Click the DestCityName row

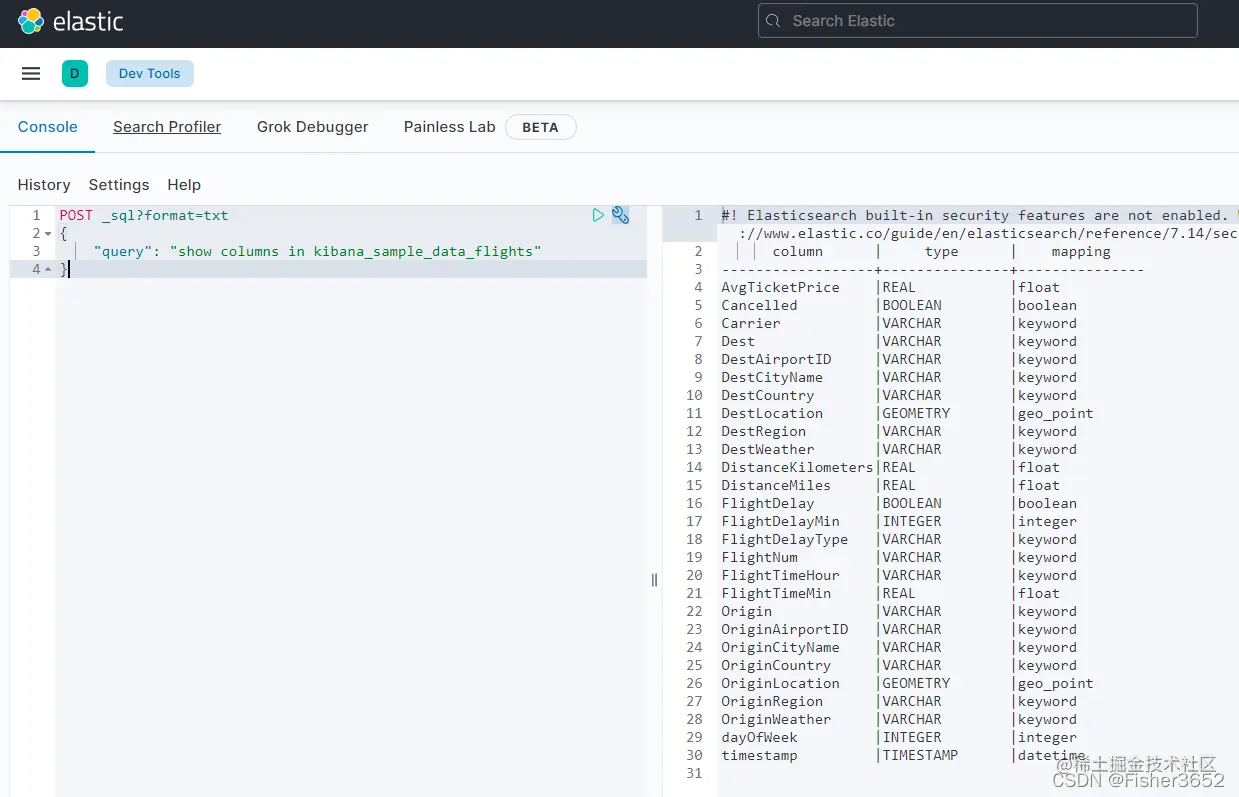[x=899, y=377]
